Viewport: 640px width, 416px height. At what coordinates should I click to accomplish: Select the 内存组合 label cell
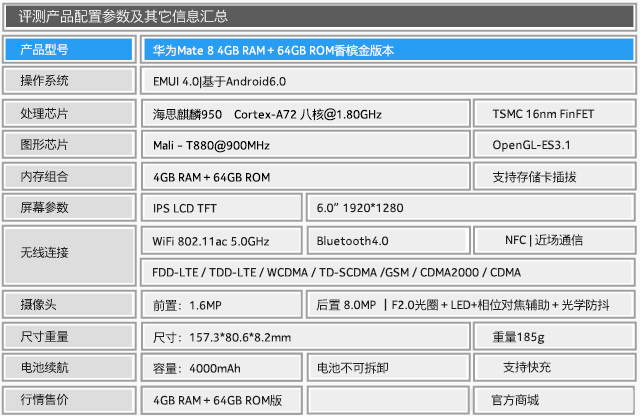click(x=69, y=176)
